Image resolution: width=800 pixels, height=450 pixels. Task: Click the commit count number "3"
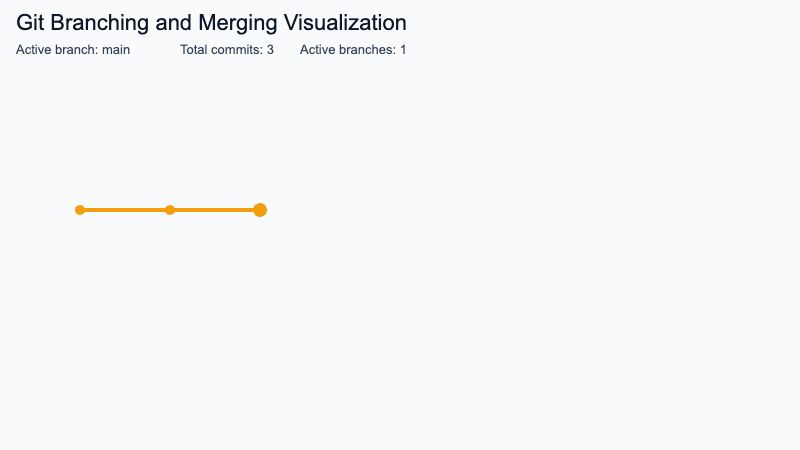[x=270, y=50]
